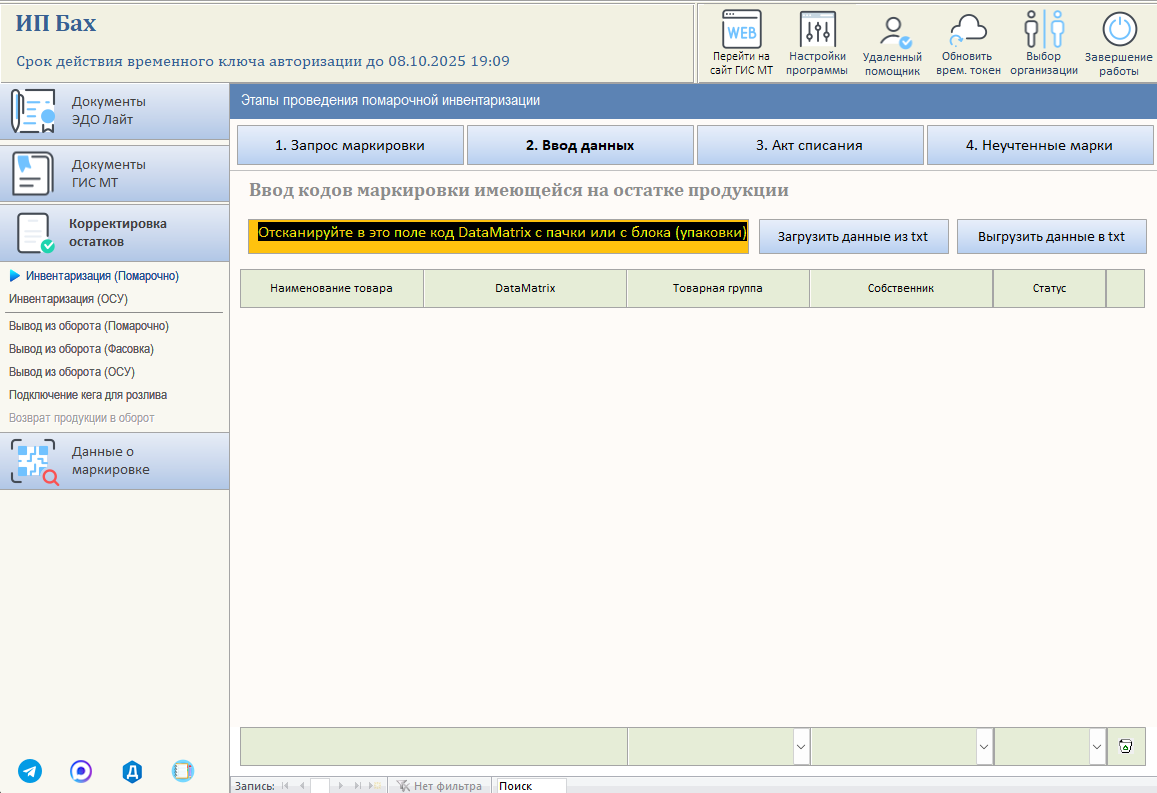This screenshot has height=793, width=1157.
Task: Click Собственник column header
Action: (x=901, y=288)
